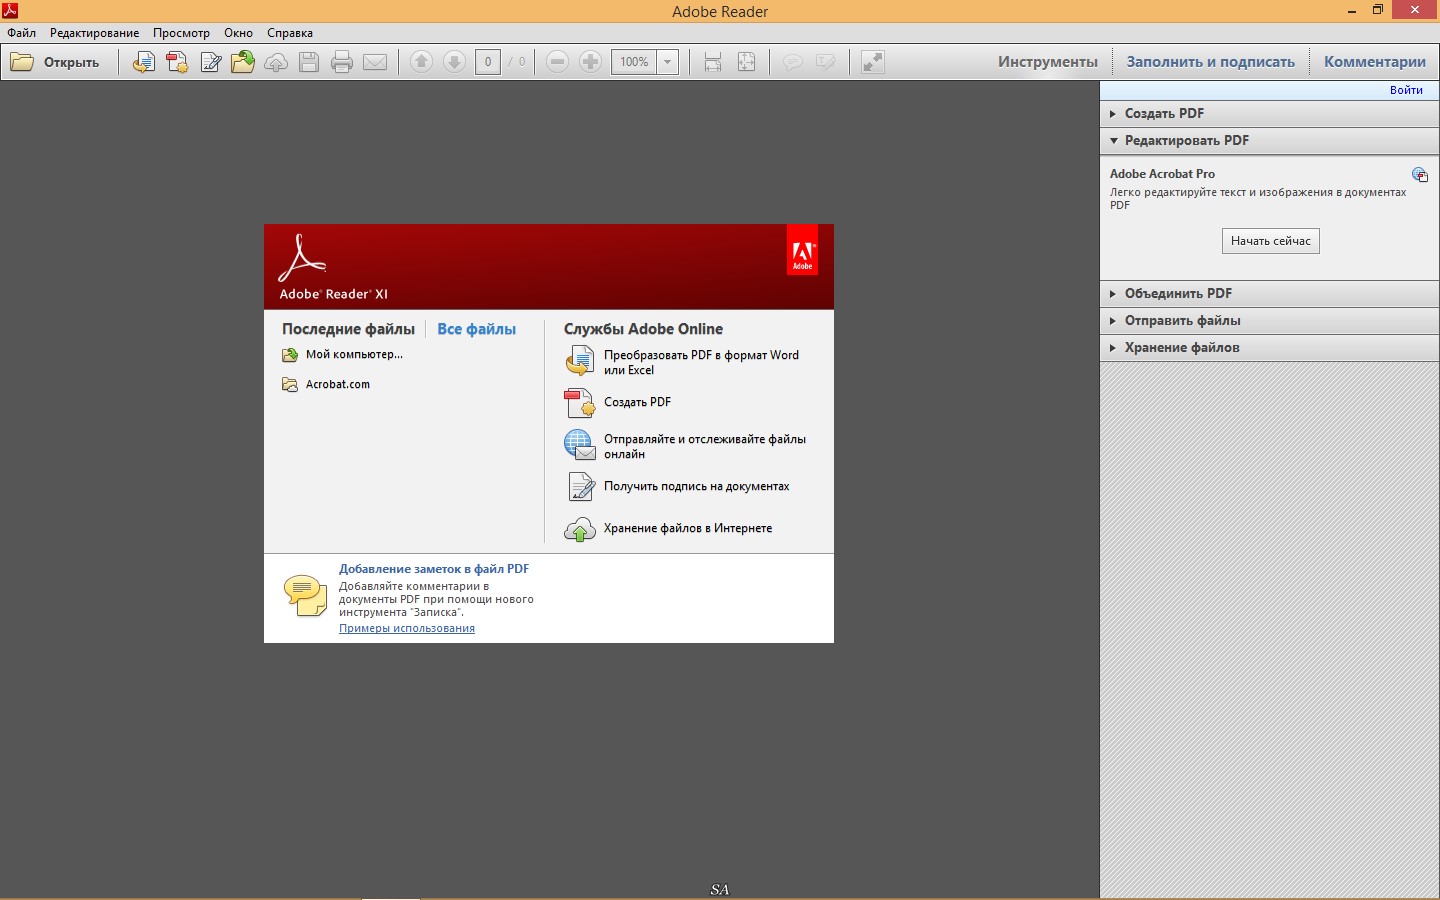This screenshot has width=1440, height=900.
Task: Click the convert PDF to Word toolbar icon
Action: point(144,62)
